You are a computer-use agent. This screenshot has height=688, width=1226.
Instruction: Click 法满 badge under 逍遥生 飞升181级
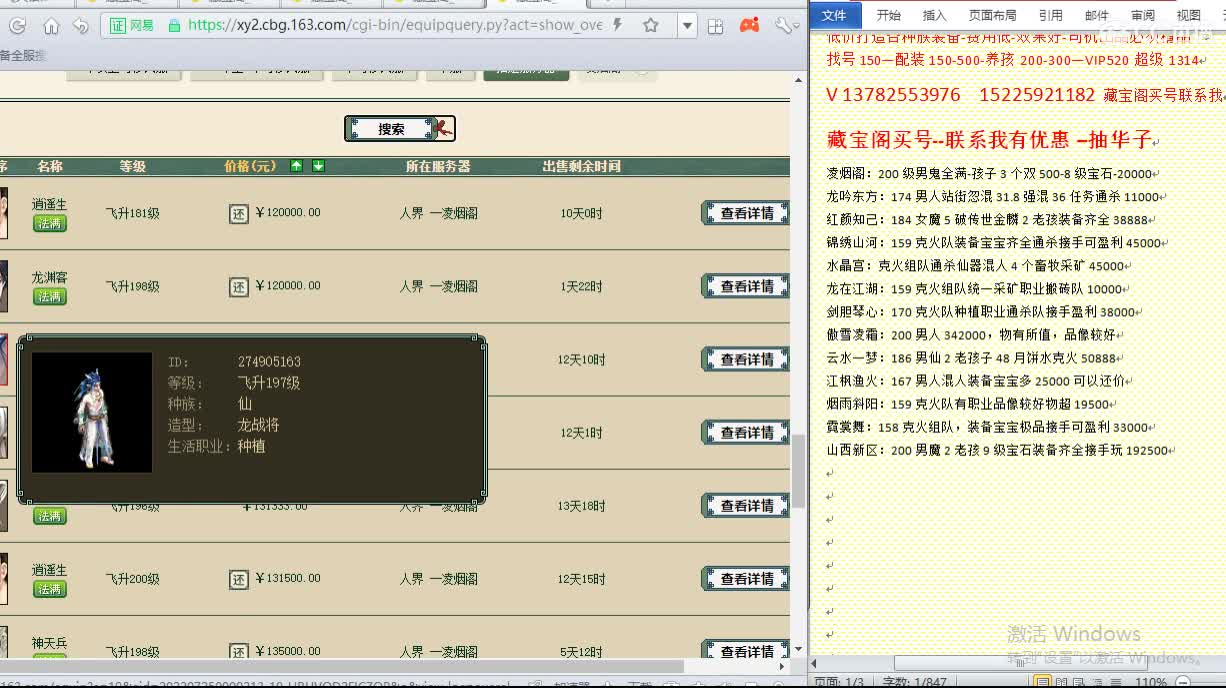pos(50,224)
